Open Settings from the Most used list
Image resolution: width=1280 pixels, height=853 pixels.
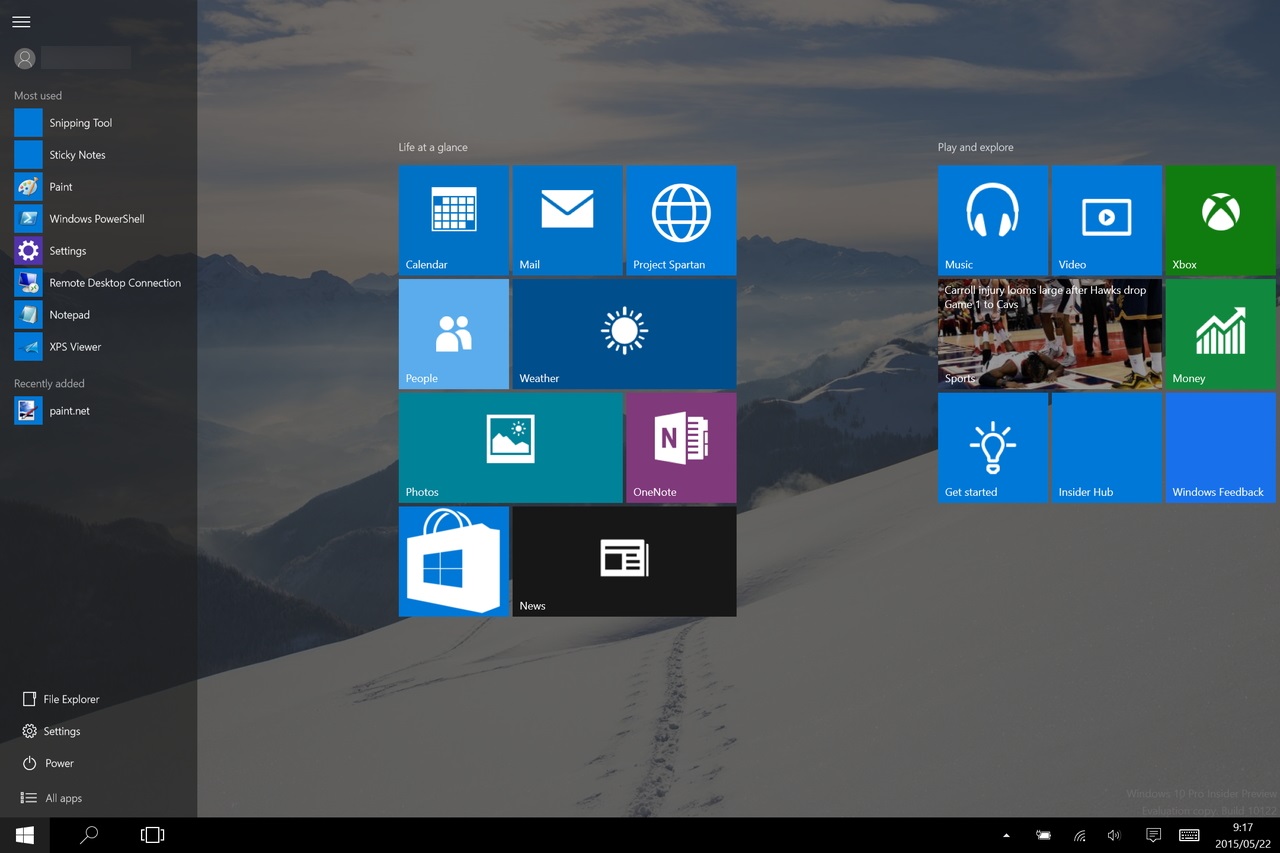point(98,251)
